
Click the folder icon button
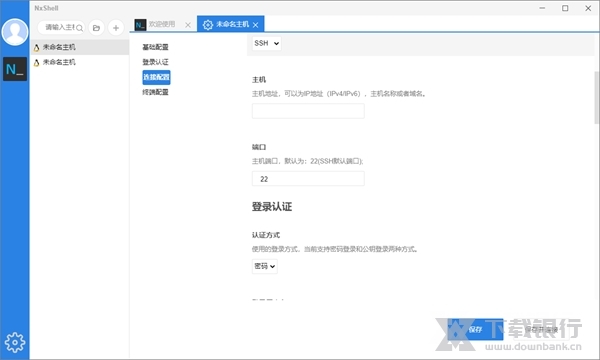pos(96,28)
